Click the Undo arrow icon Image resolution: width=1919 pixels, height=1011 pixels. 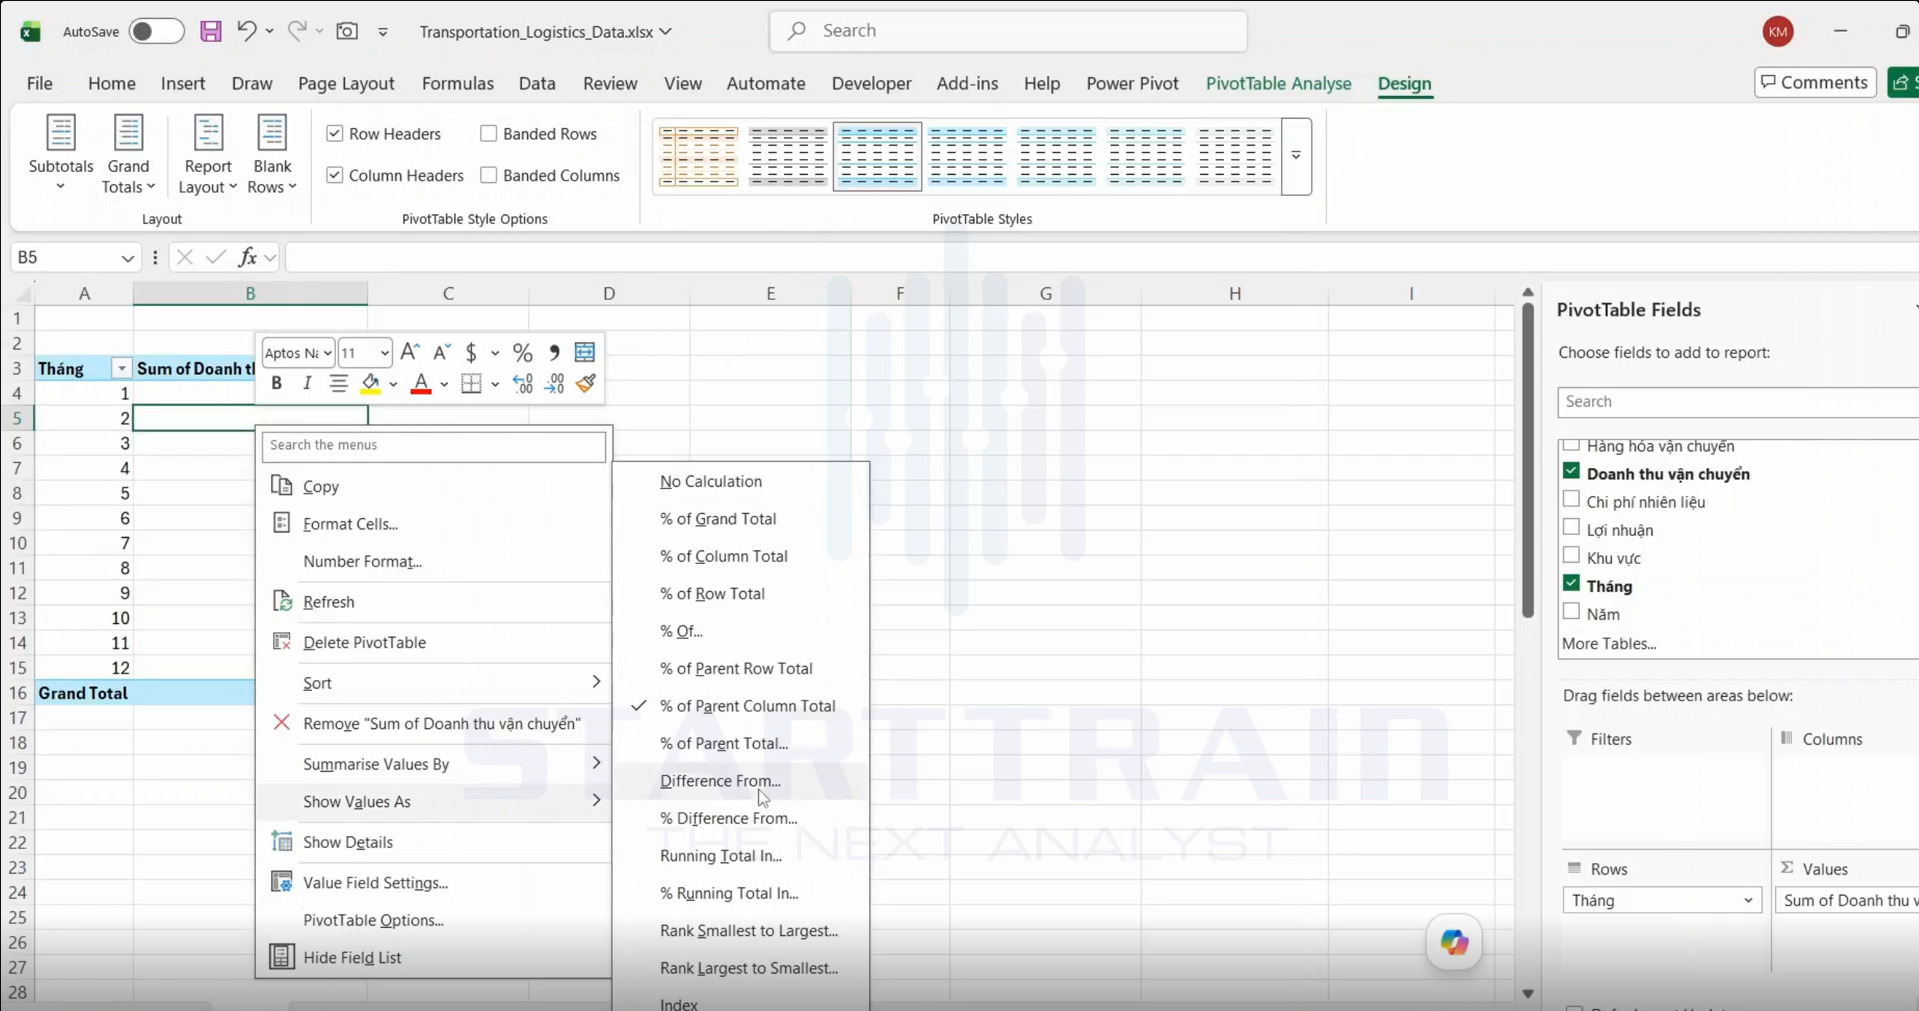click(246, 31)
